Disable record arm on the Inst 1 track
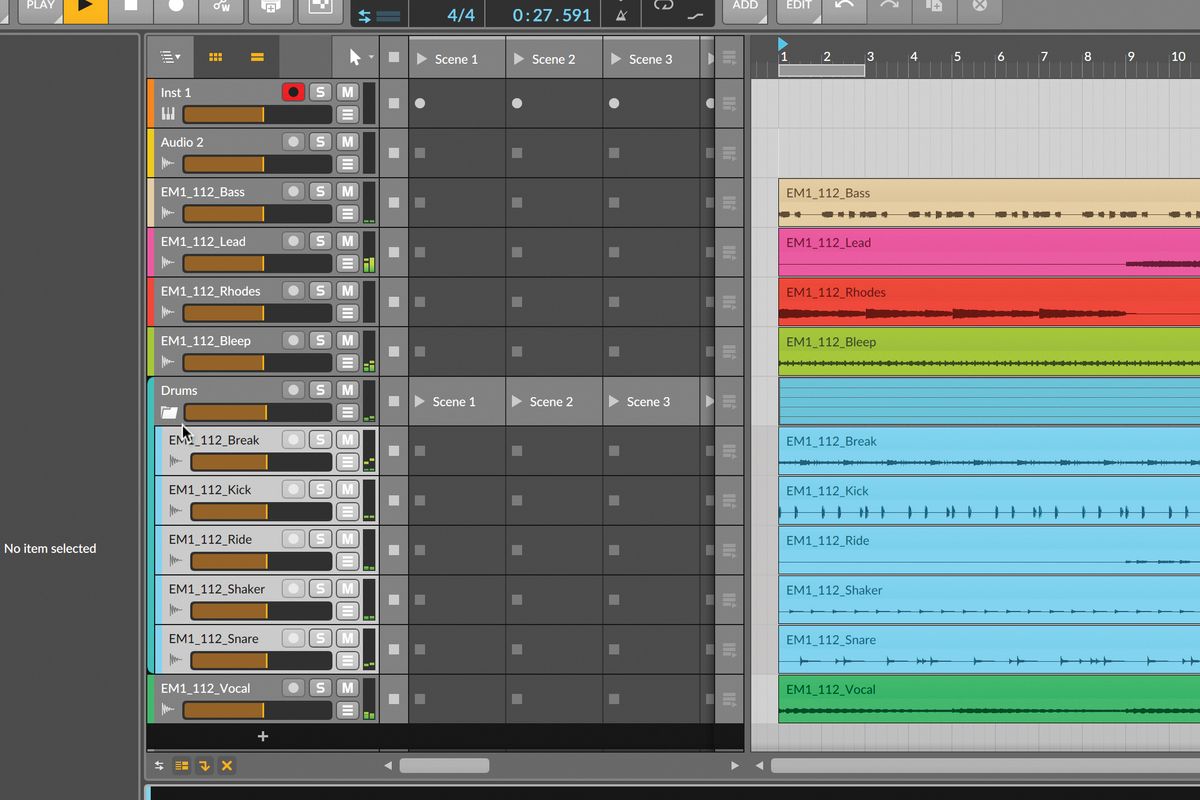 point(293,91)
